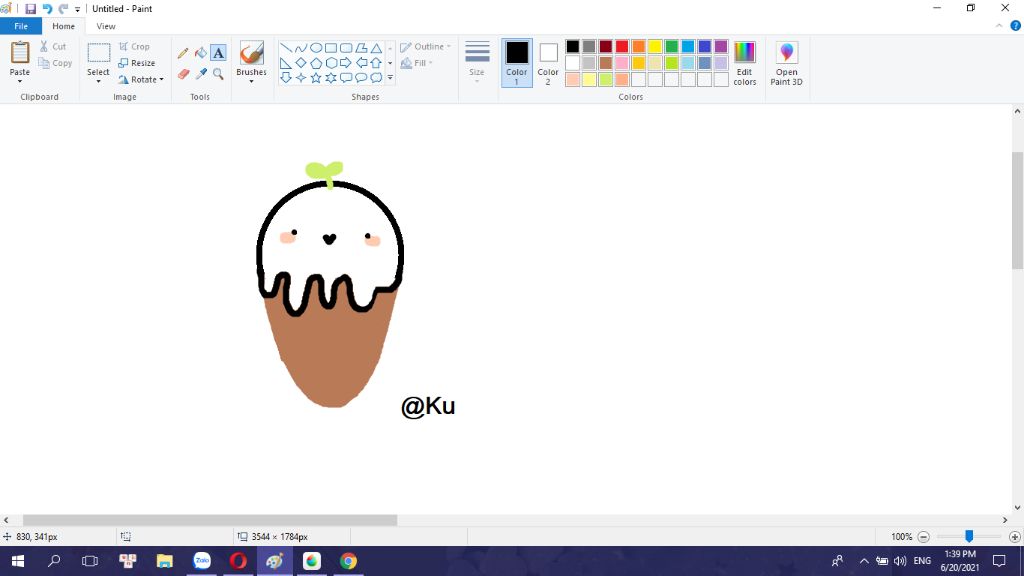Click the horizontal scrollbar thumb
Image resolution: width=1024 pixels, height=576 pixels.
pos(210,520)
